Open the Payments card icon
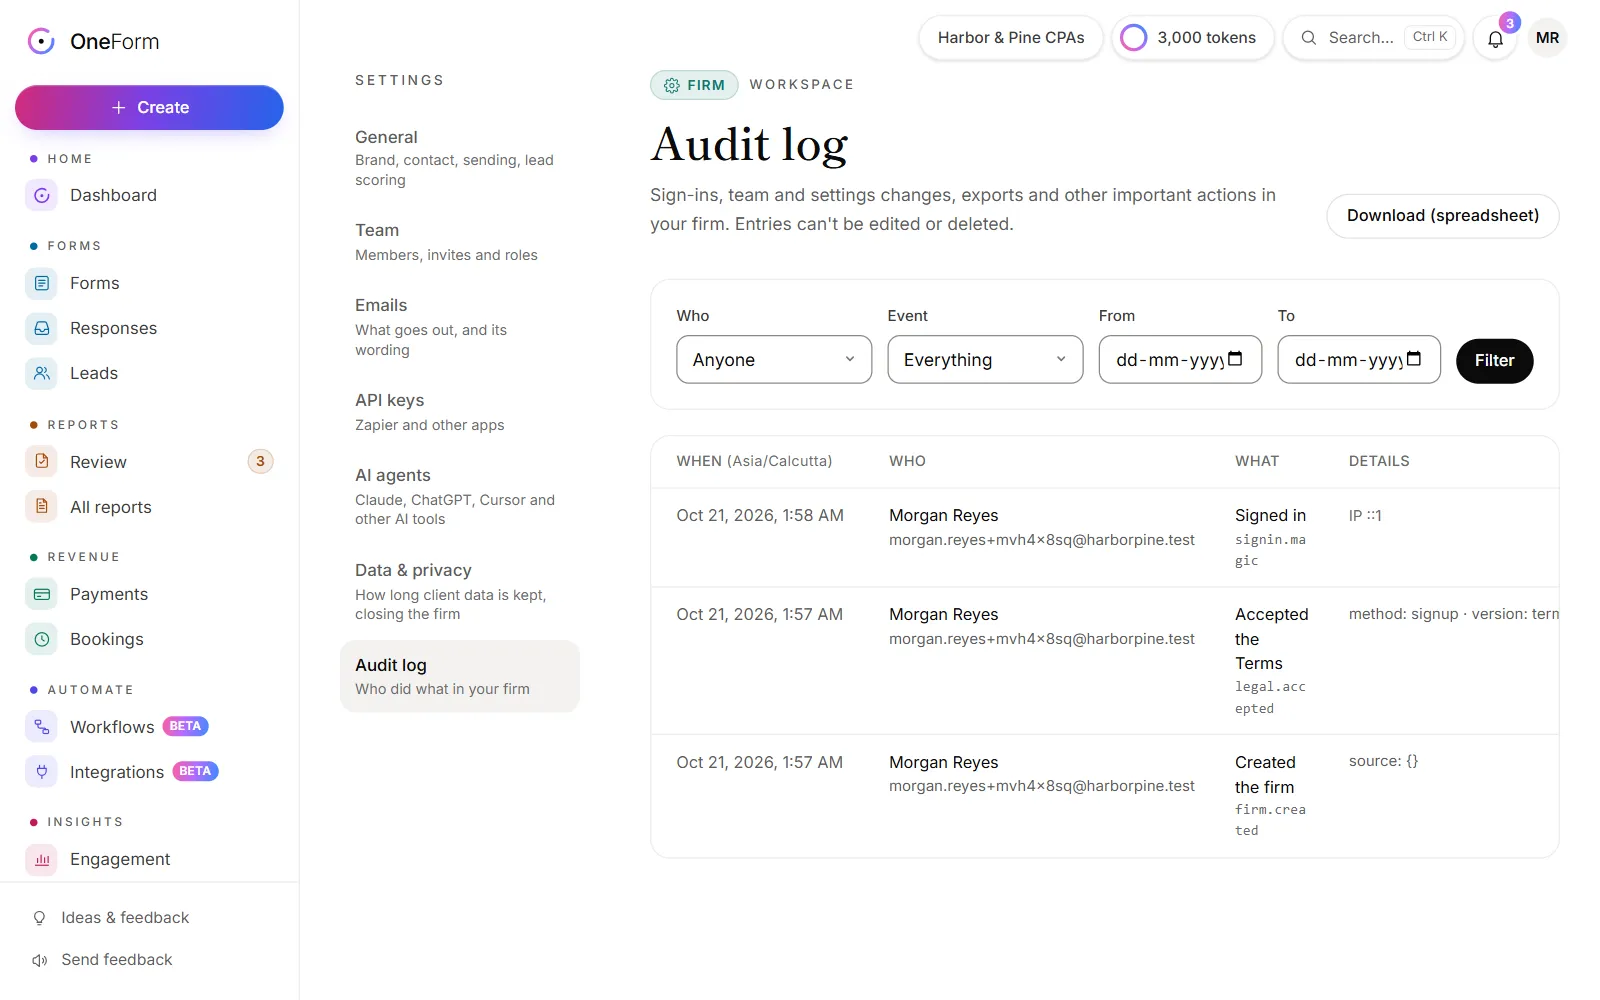This screenshot has height=1000, width=1600. [42, 595]
